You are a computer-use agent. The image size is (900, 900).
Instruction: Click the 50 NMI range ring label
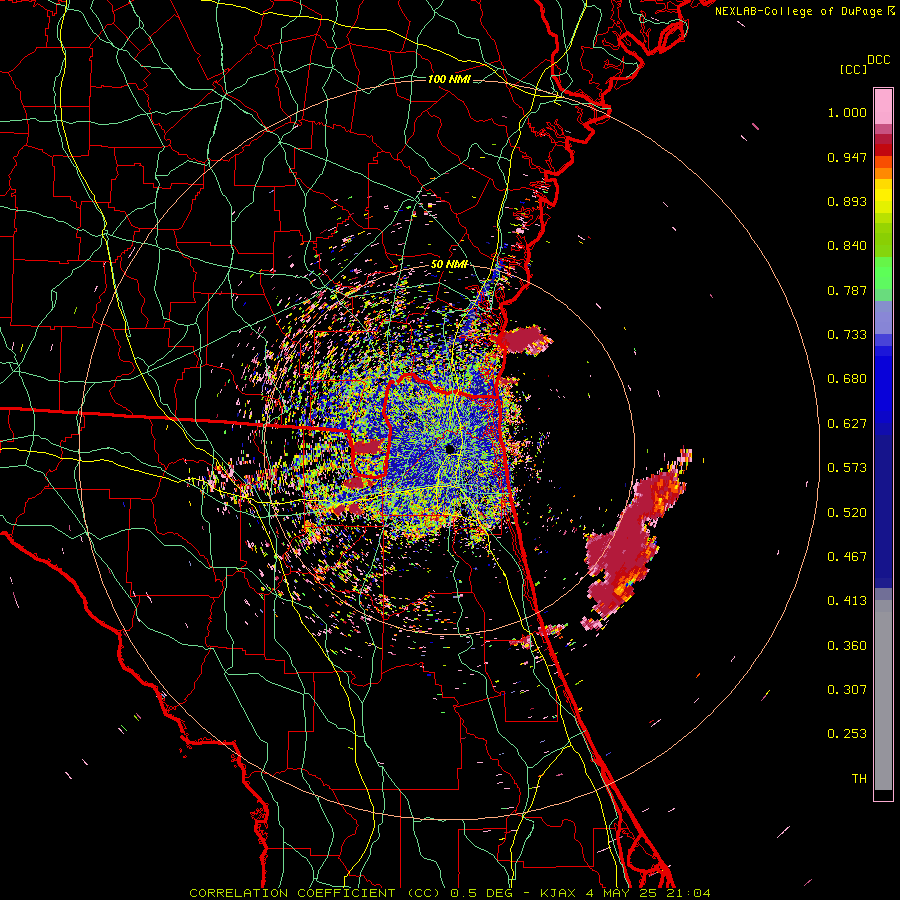tap(449, 265)
